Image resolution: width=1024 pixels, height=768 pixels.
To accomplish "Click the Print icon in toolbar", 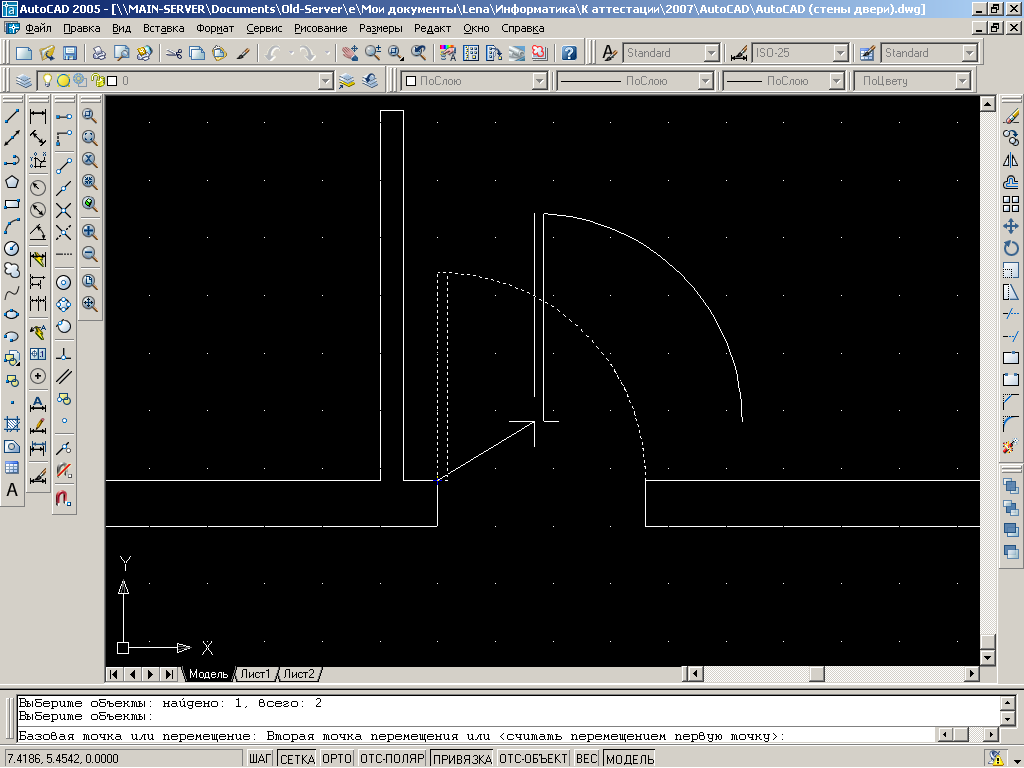I will tap(99, 53).
